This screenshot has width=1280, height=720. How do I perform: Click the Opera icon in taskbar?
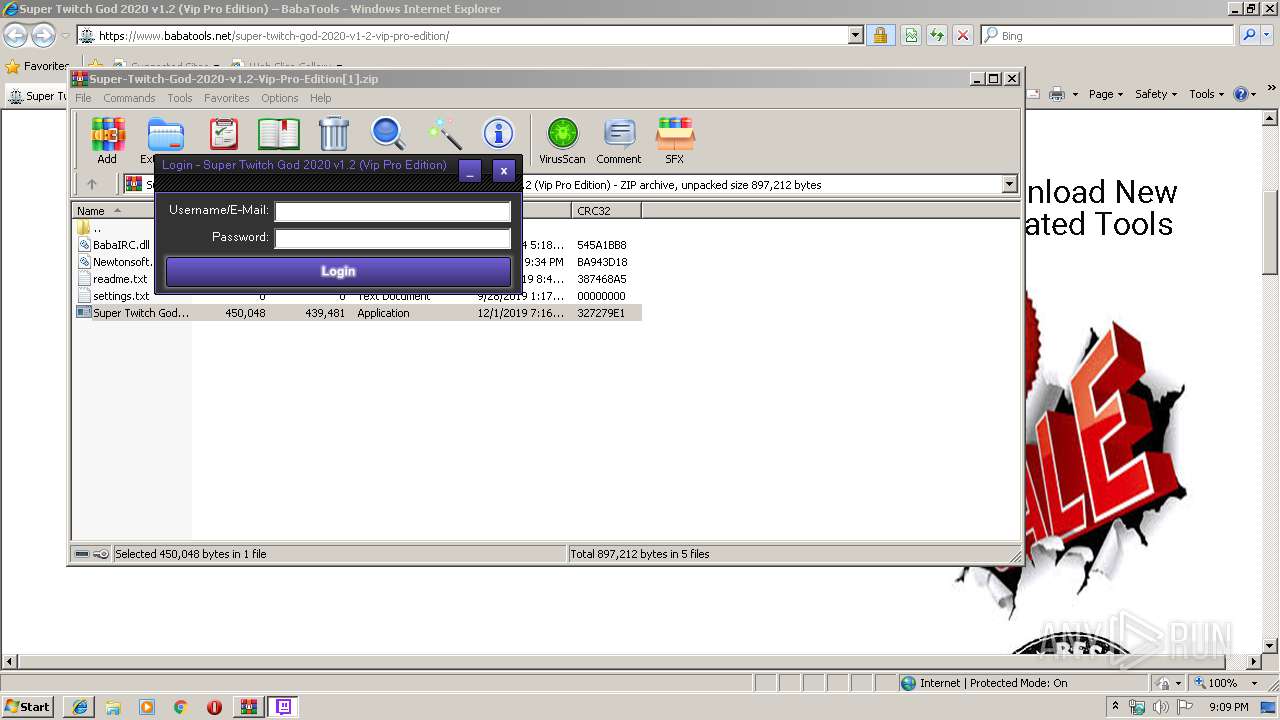(x=214, y=707)
